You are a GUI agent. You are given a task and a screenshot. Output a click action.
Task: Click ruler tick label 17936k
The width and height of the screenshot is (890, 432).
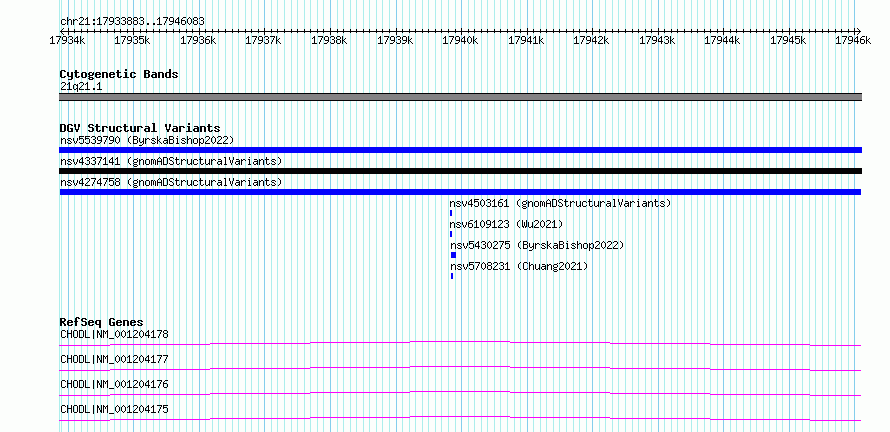point(198,40)
